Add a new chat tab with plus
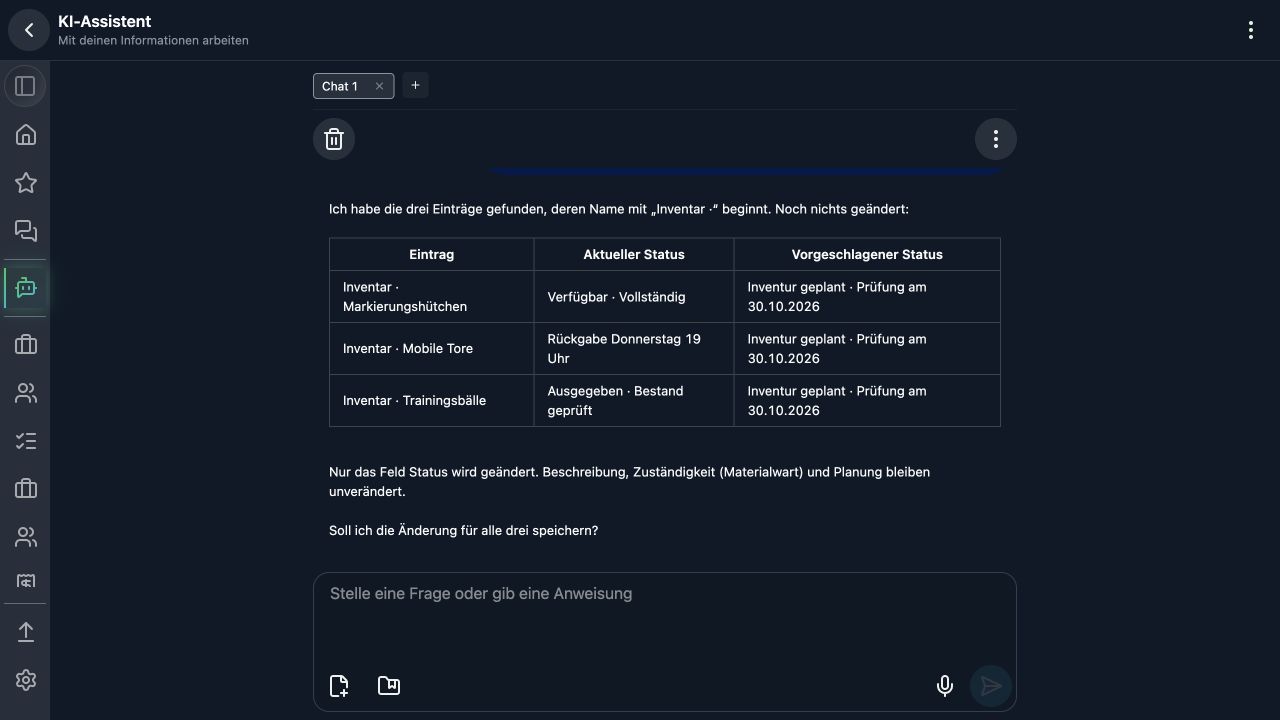 point(415,85)
